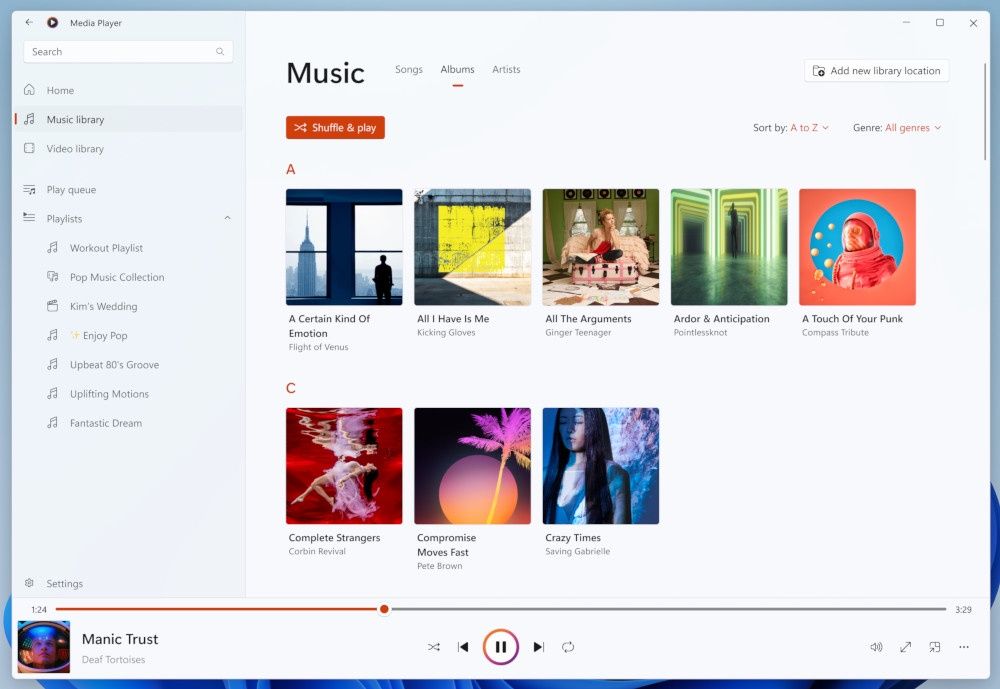Screen dimensions: 1000x689
Task: Click the search magnifier icon
Action: pyautogui.click(x=220, y=52)
